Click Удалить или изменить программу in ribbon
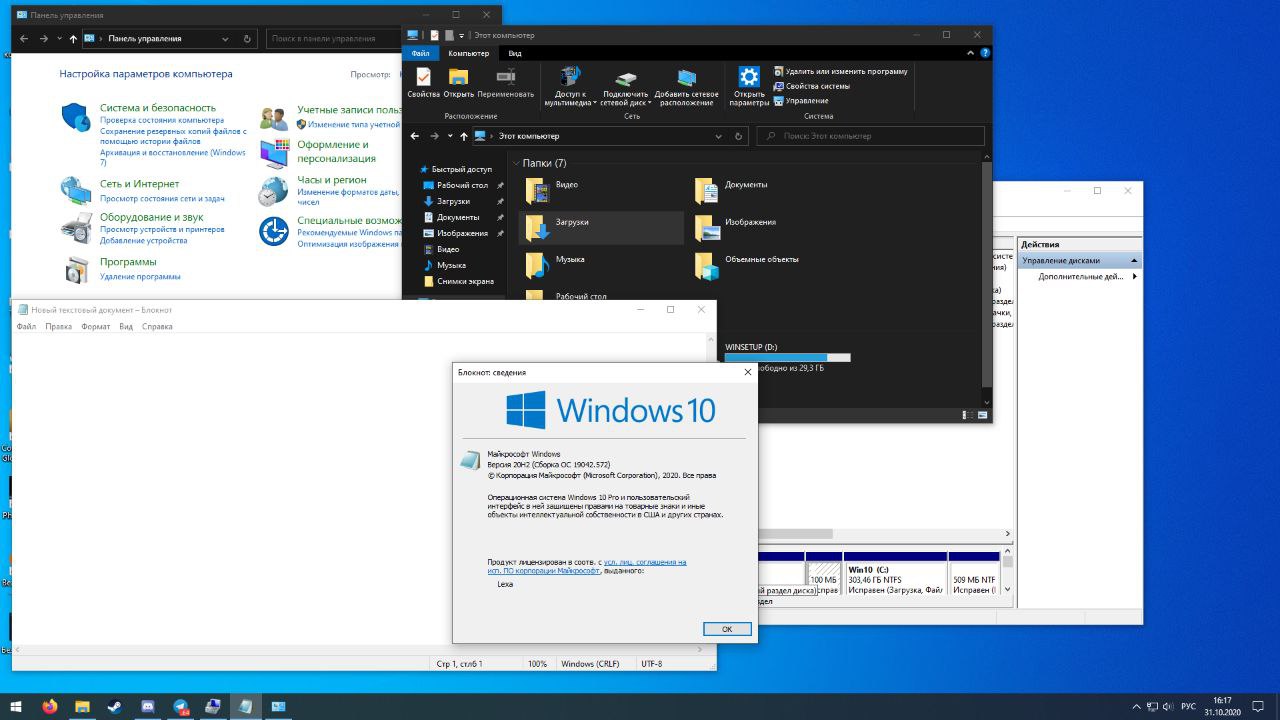This screenshot has height=720, width=1280. 841,72
